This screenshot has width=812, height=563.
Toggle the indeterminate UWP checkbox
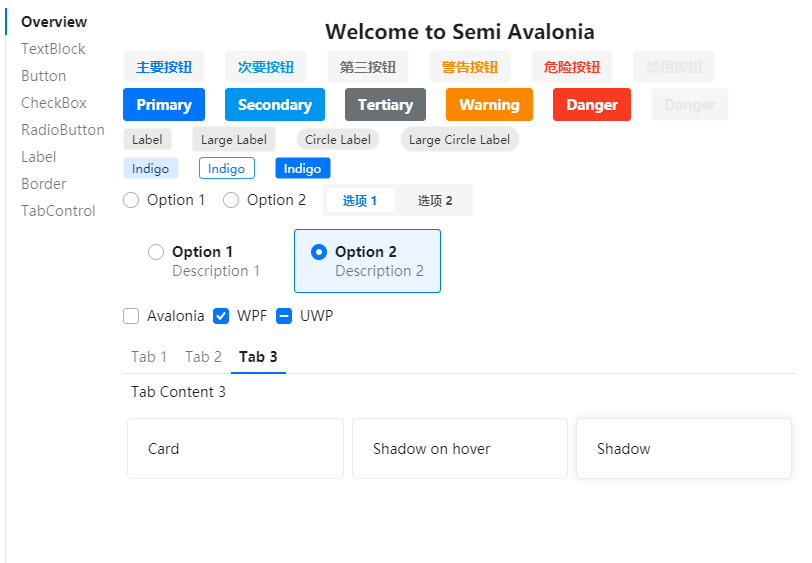point(284,316)
